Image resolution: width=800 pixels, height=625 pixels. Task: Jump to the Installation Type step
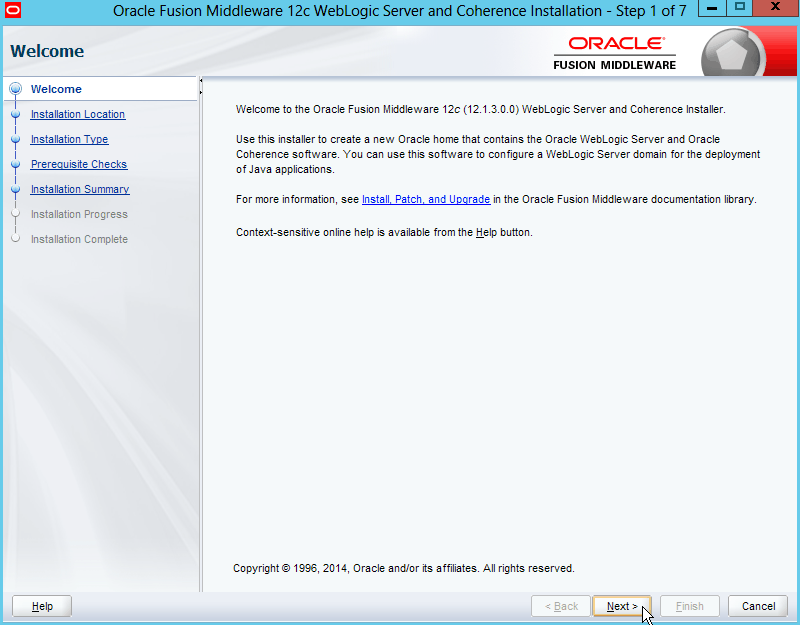(x=69, y=139)
